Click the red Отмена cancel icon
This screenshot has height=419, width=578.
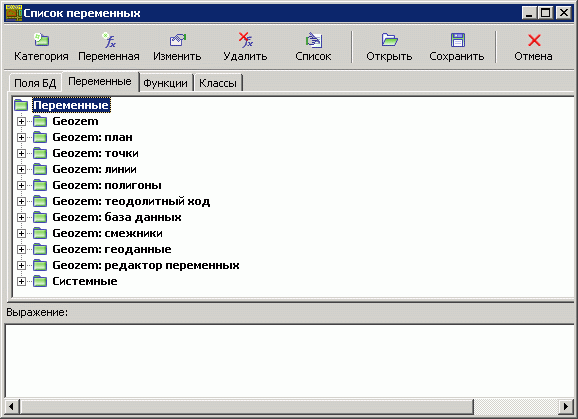click(534, 40)
